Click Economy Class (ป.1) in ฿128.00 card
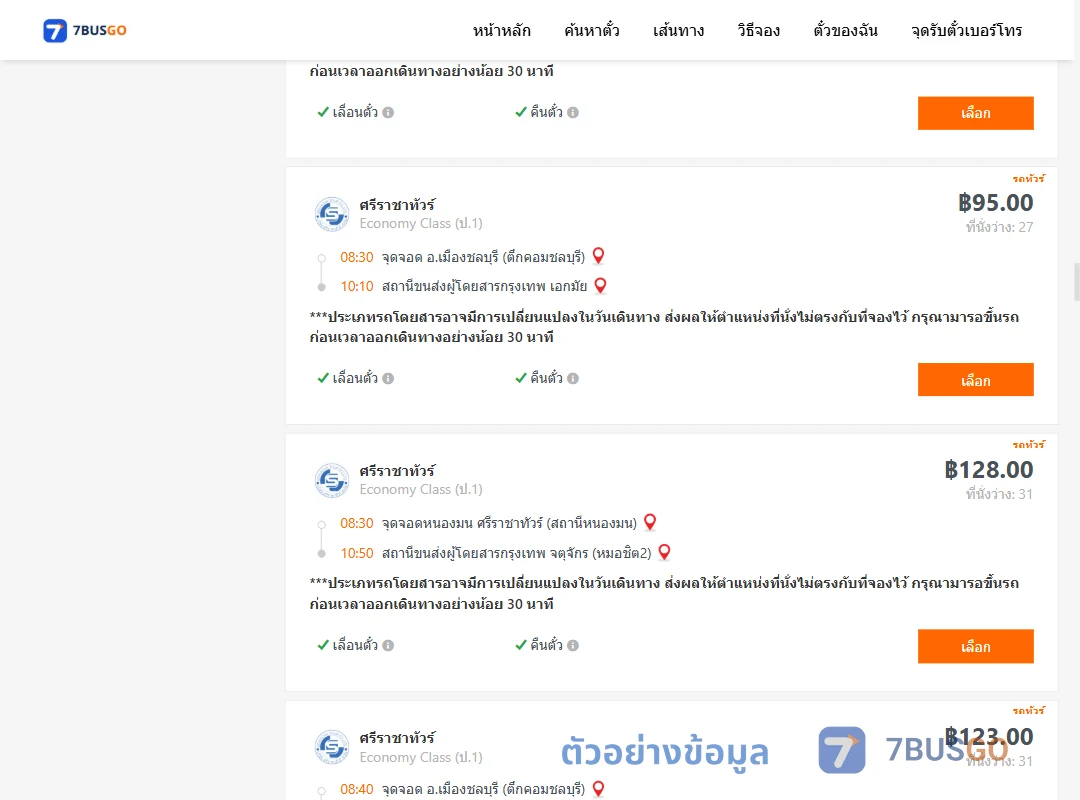The image size is (1080, 800). coord(421,489)
